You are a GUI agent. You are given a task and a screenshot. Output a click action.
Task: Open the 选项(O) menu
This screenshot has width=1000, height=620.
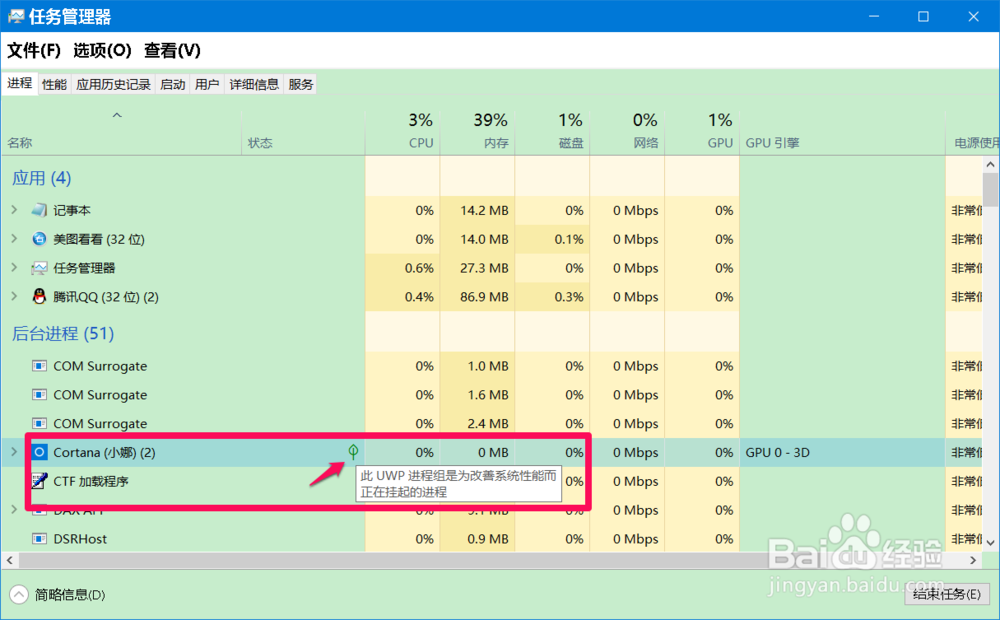(x=102, y=50)
